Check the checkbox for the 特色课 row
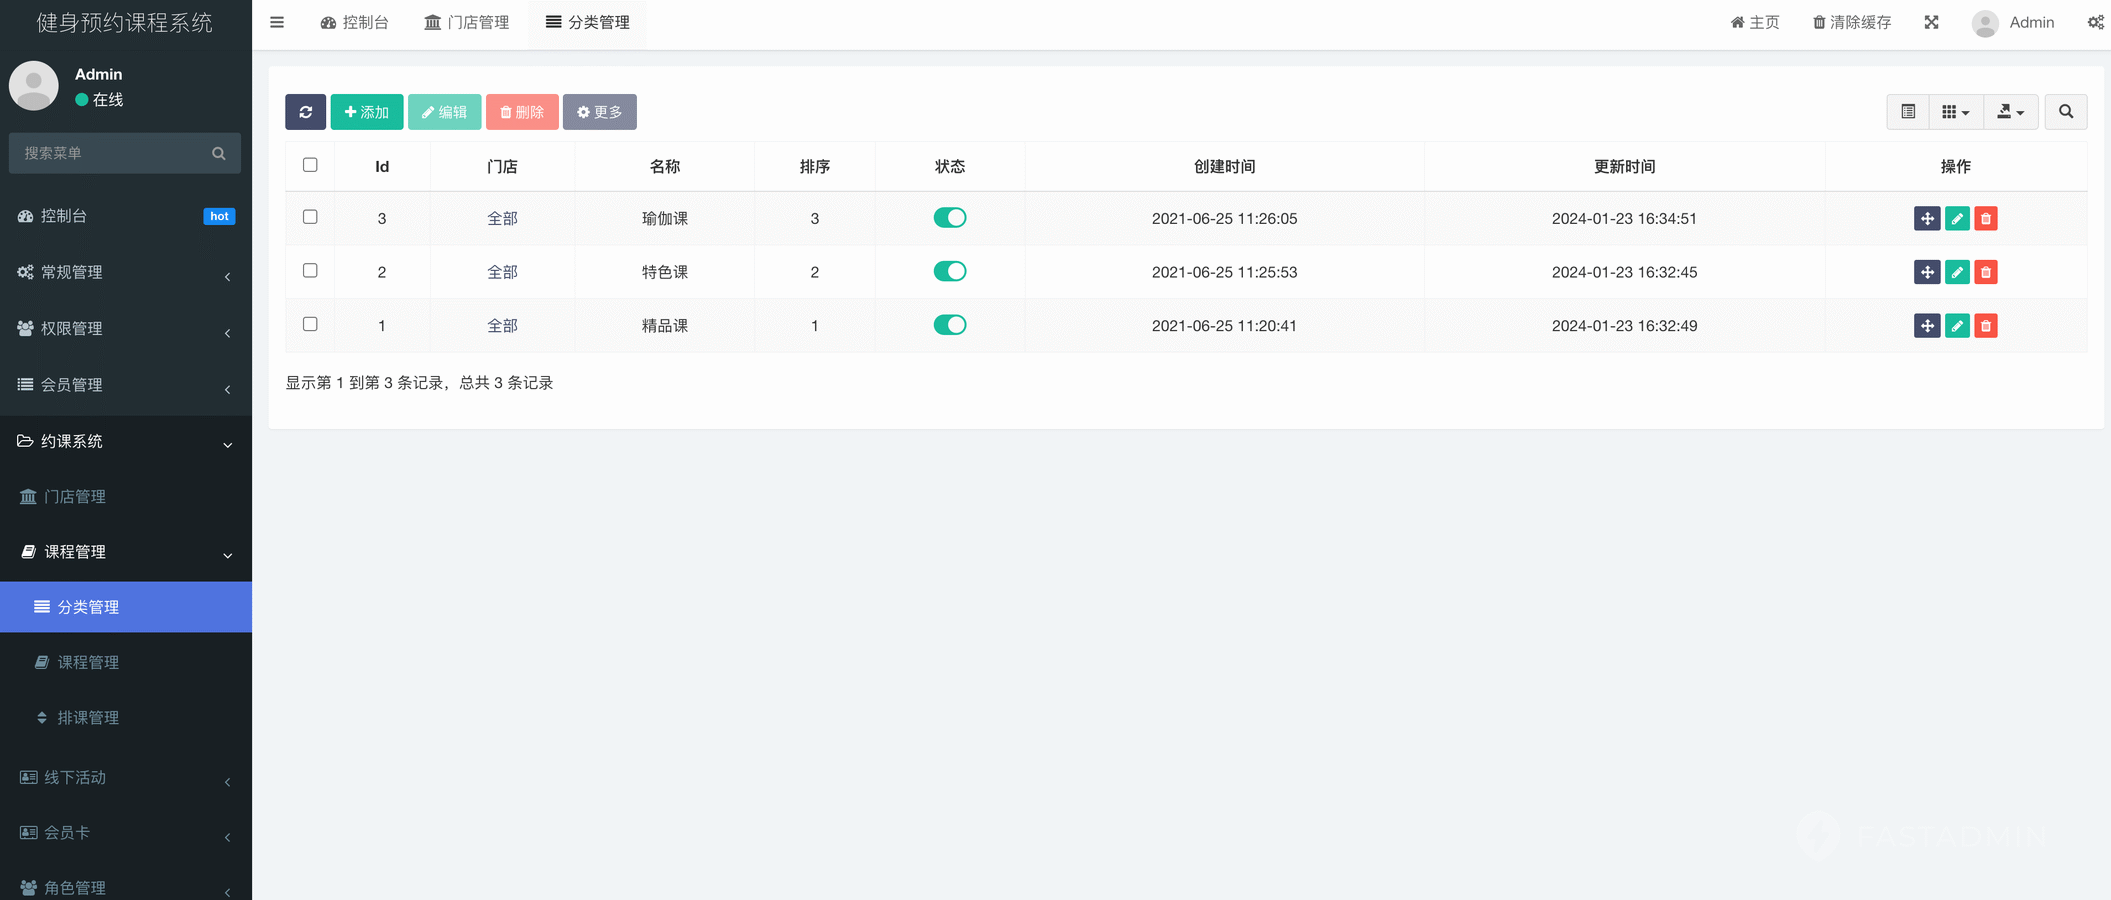This screenshot has height=900, width=2111. (x=310, y=271)
